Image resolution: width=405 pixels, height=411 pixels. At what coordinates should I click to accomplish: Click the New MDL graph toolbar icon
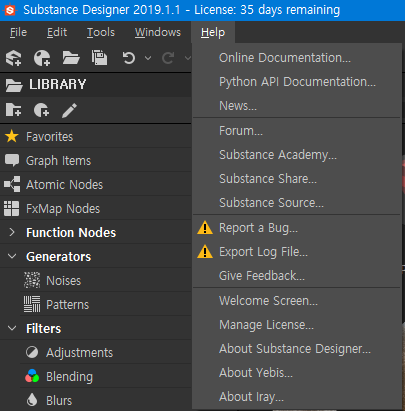pos(42,58)
